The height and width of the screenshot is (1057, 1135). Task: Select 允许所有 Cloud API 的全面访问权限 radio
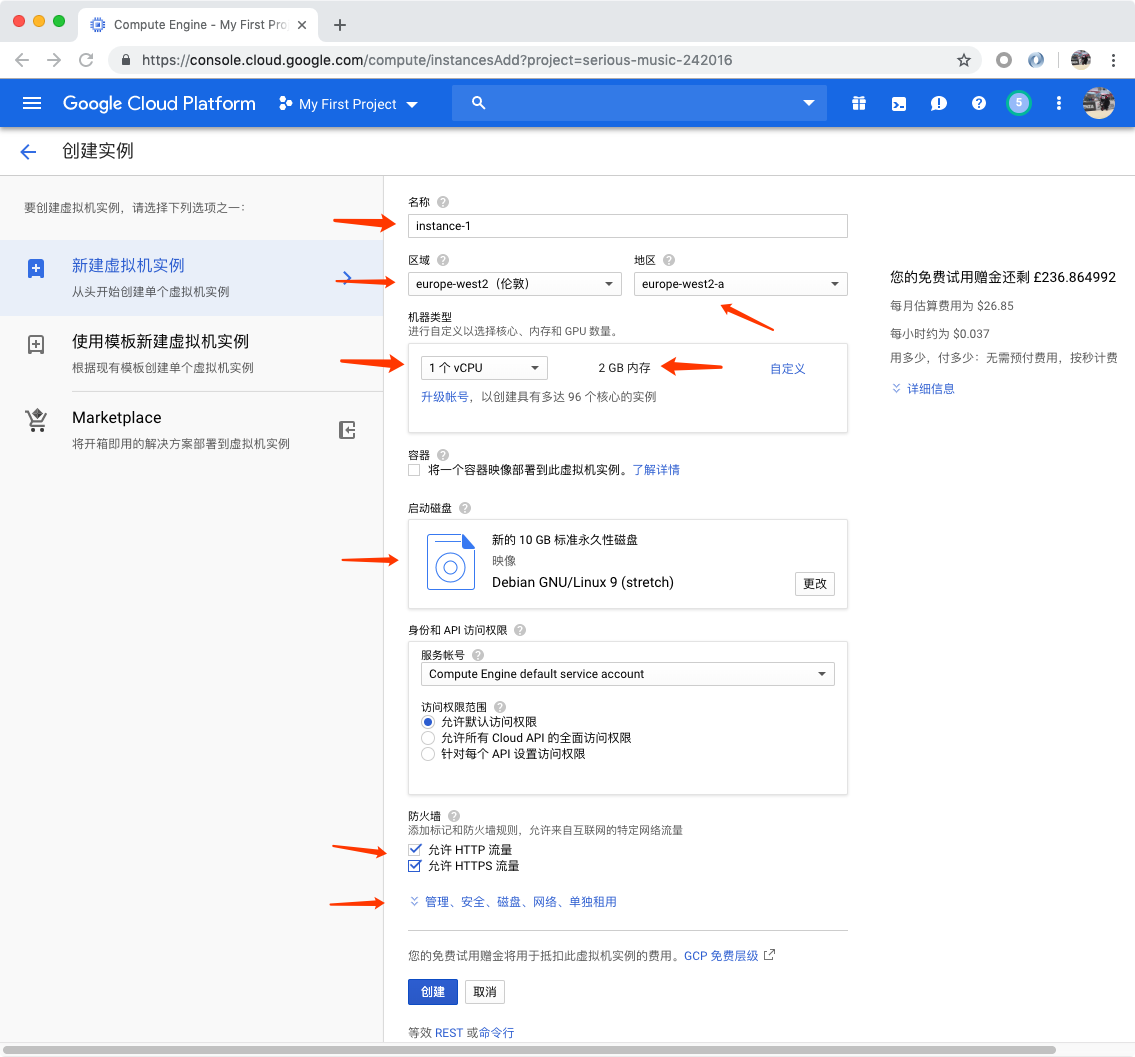click(428, 738)
